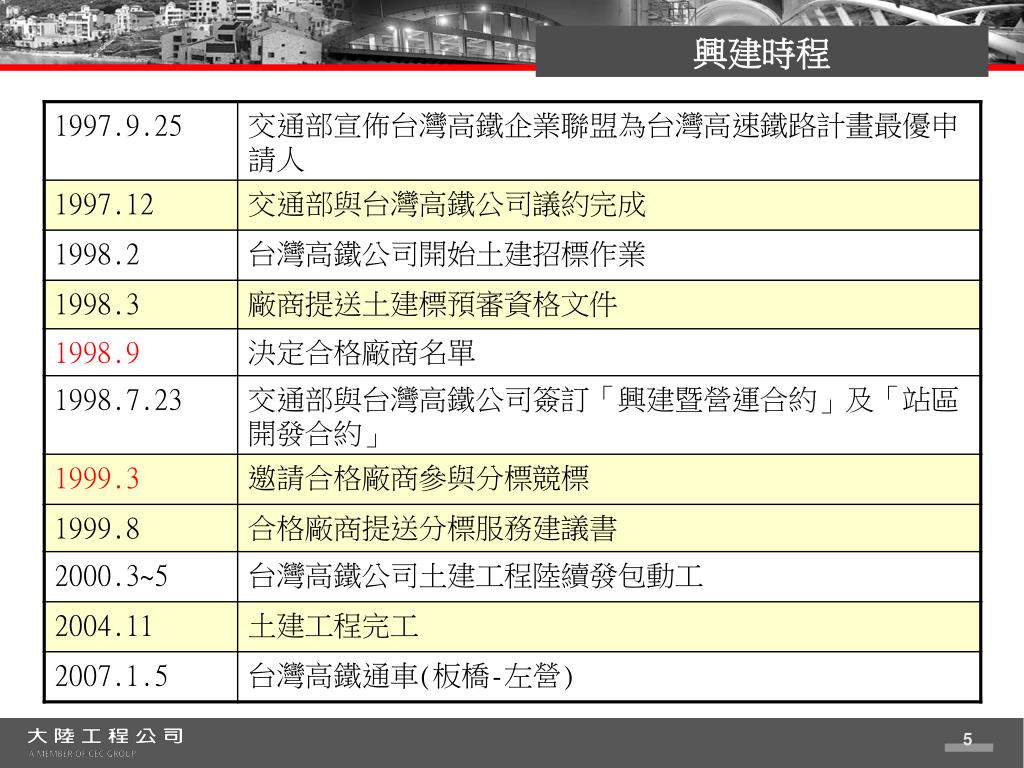The width and height of the screenshot is (1024, 768).
Task: Click the text 邀請合格廠商參與分標競標
Action: (x=418, y=479)
